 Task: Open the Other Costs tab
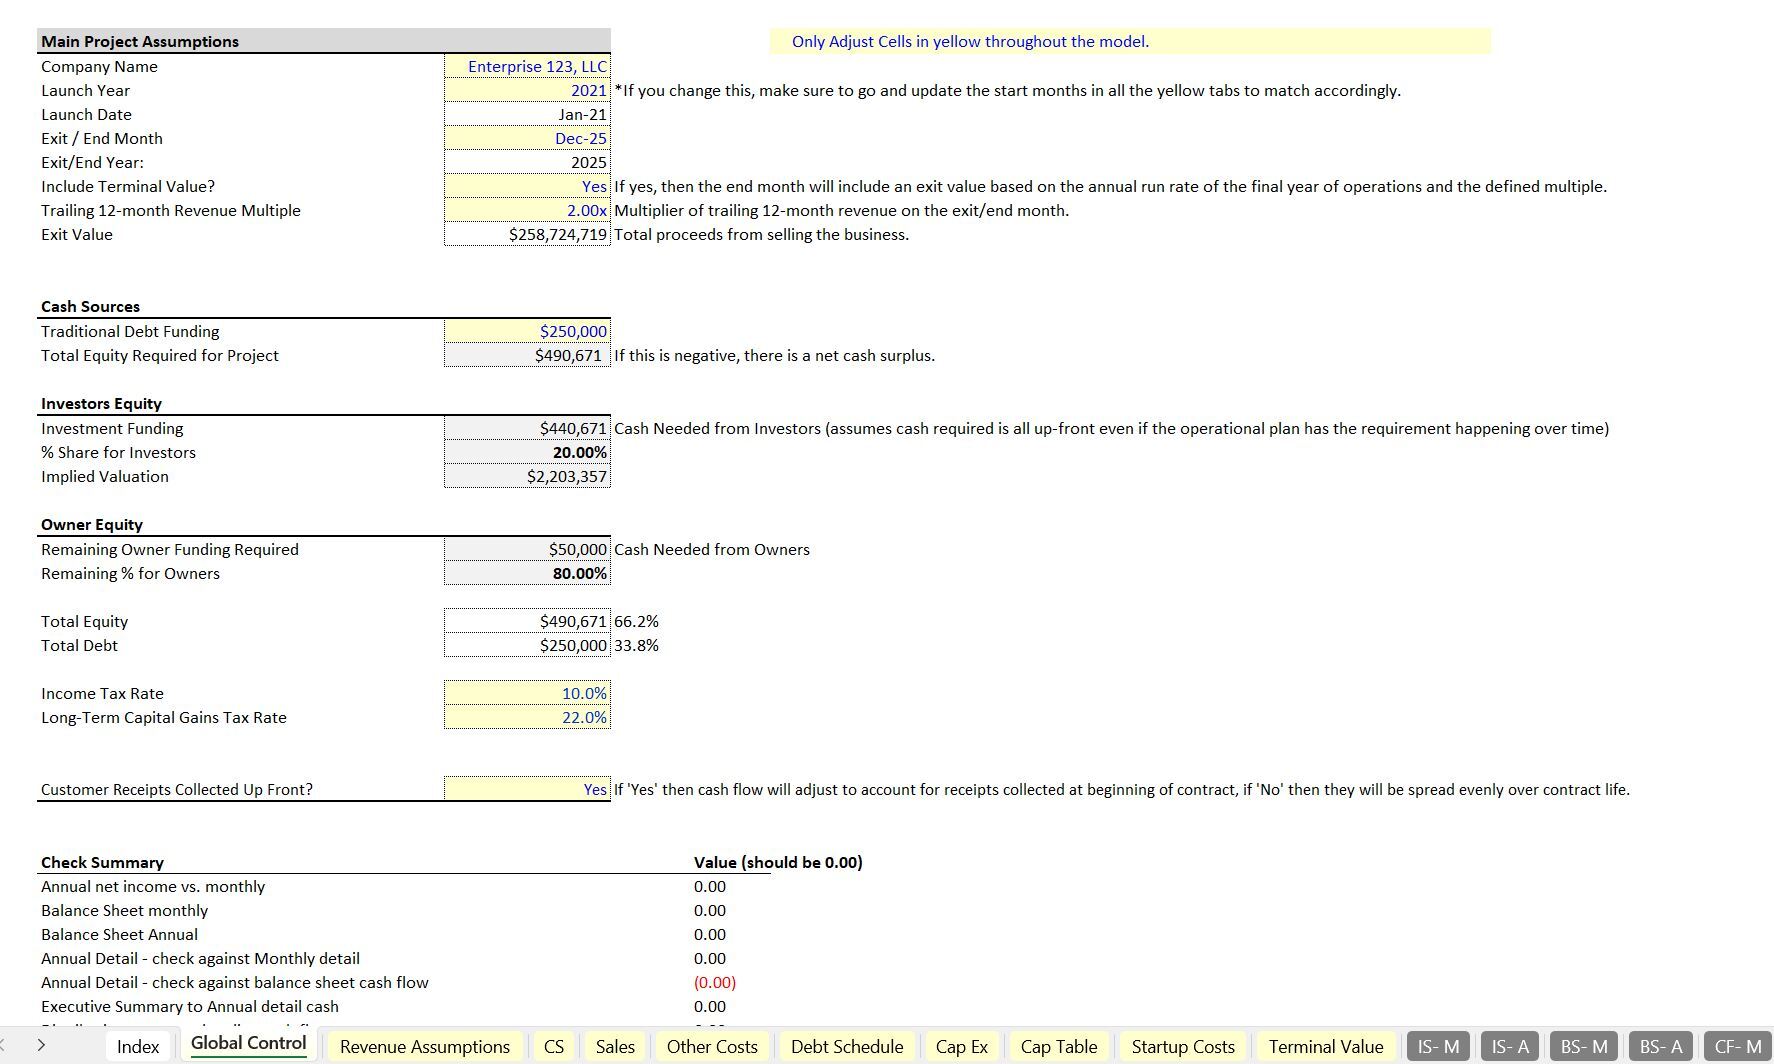(712, 1046)
